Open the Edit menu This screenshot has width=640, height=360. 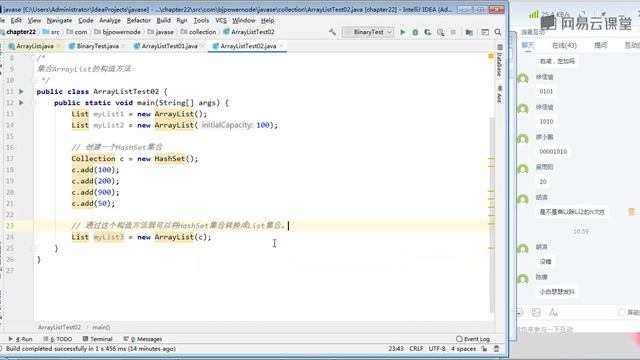[16, 20]
